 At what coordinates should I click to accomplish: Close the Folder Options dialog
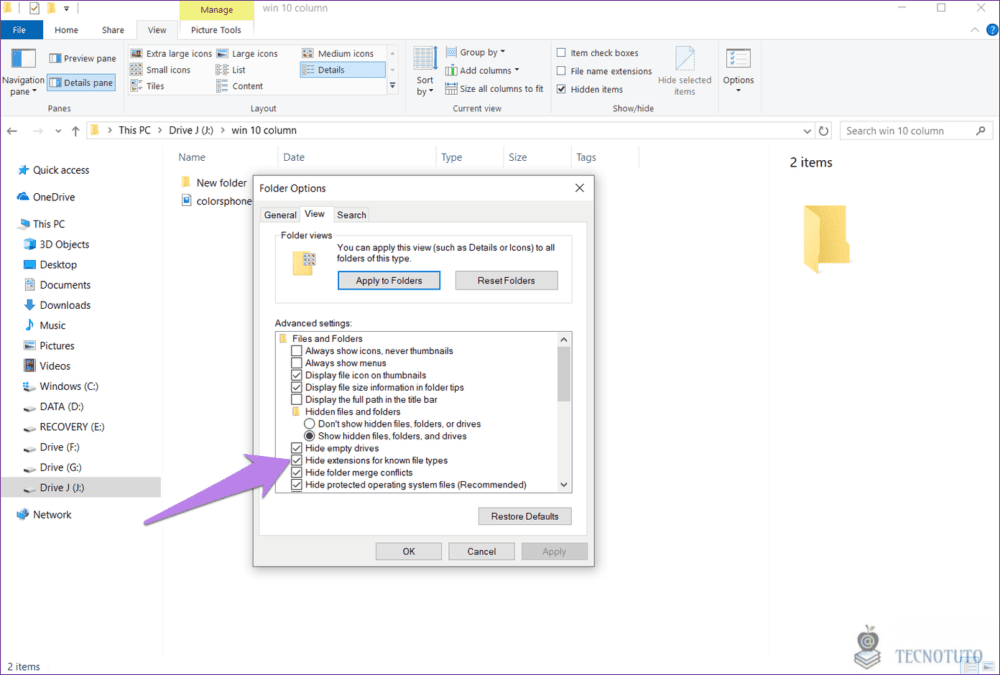click(579, 188)
